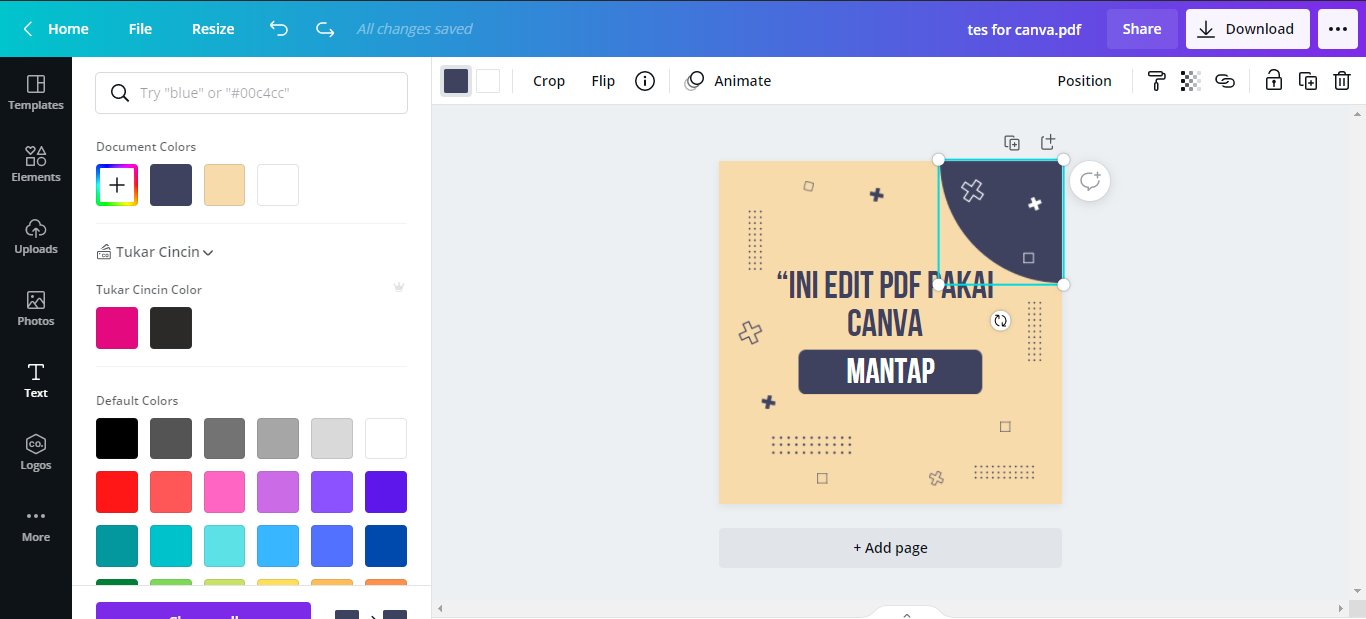Open the Position panel

(1084, 81)
